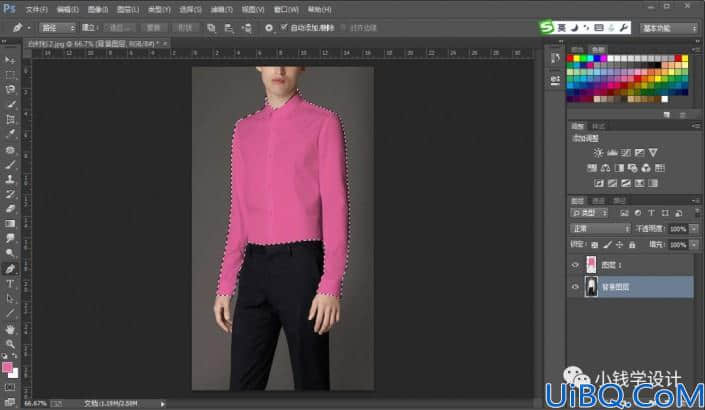Open the 填充 fill slider arrow
Viewport: 705px width, 410px height.
click(694, 245)
